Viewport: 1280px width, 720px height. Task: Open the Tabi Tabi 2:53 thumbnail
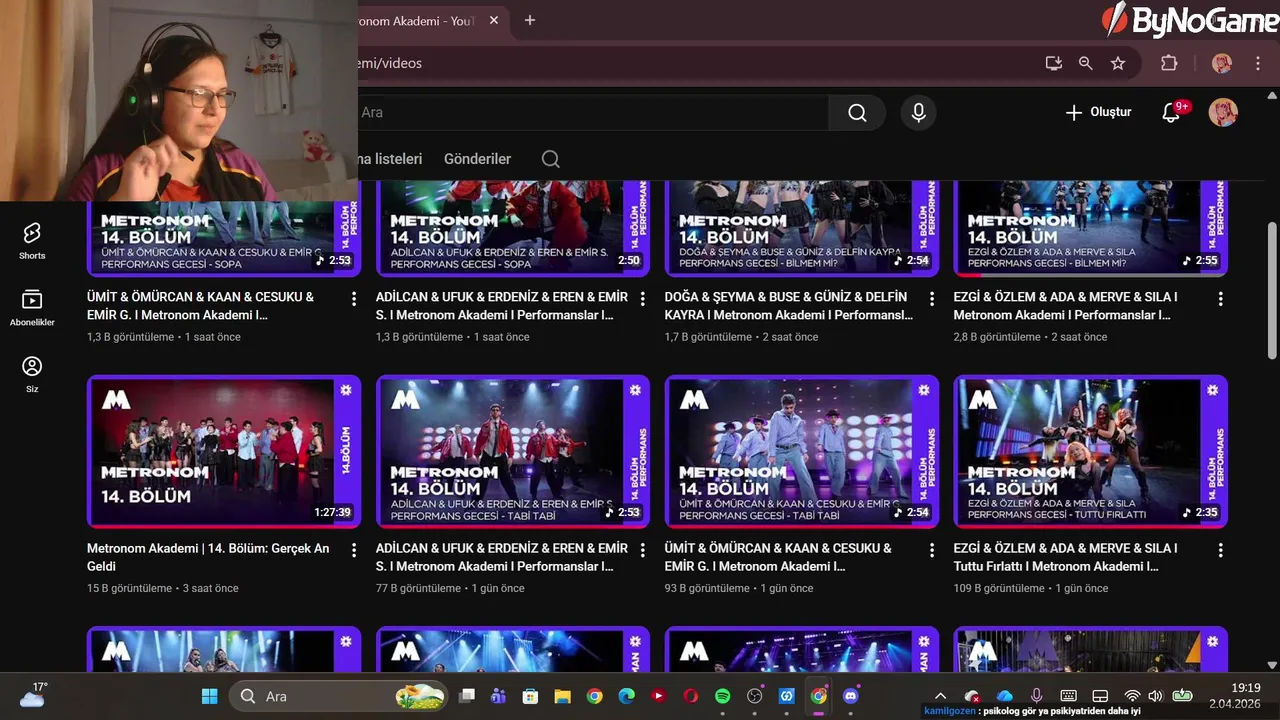click(x=513, y=451)
